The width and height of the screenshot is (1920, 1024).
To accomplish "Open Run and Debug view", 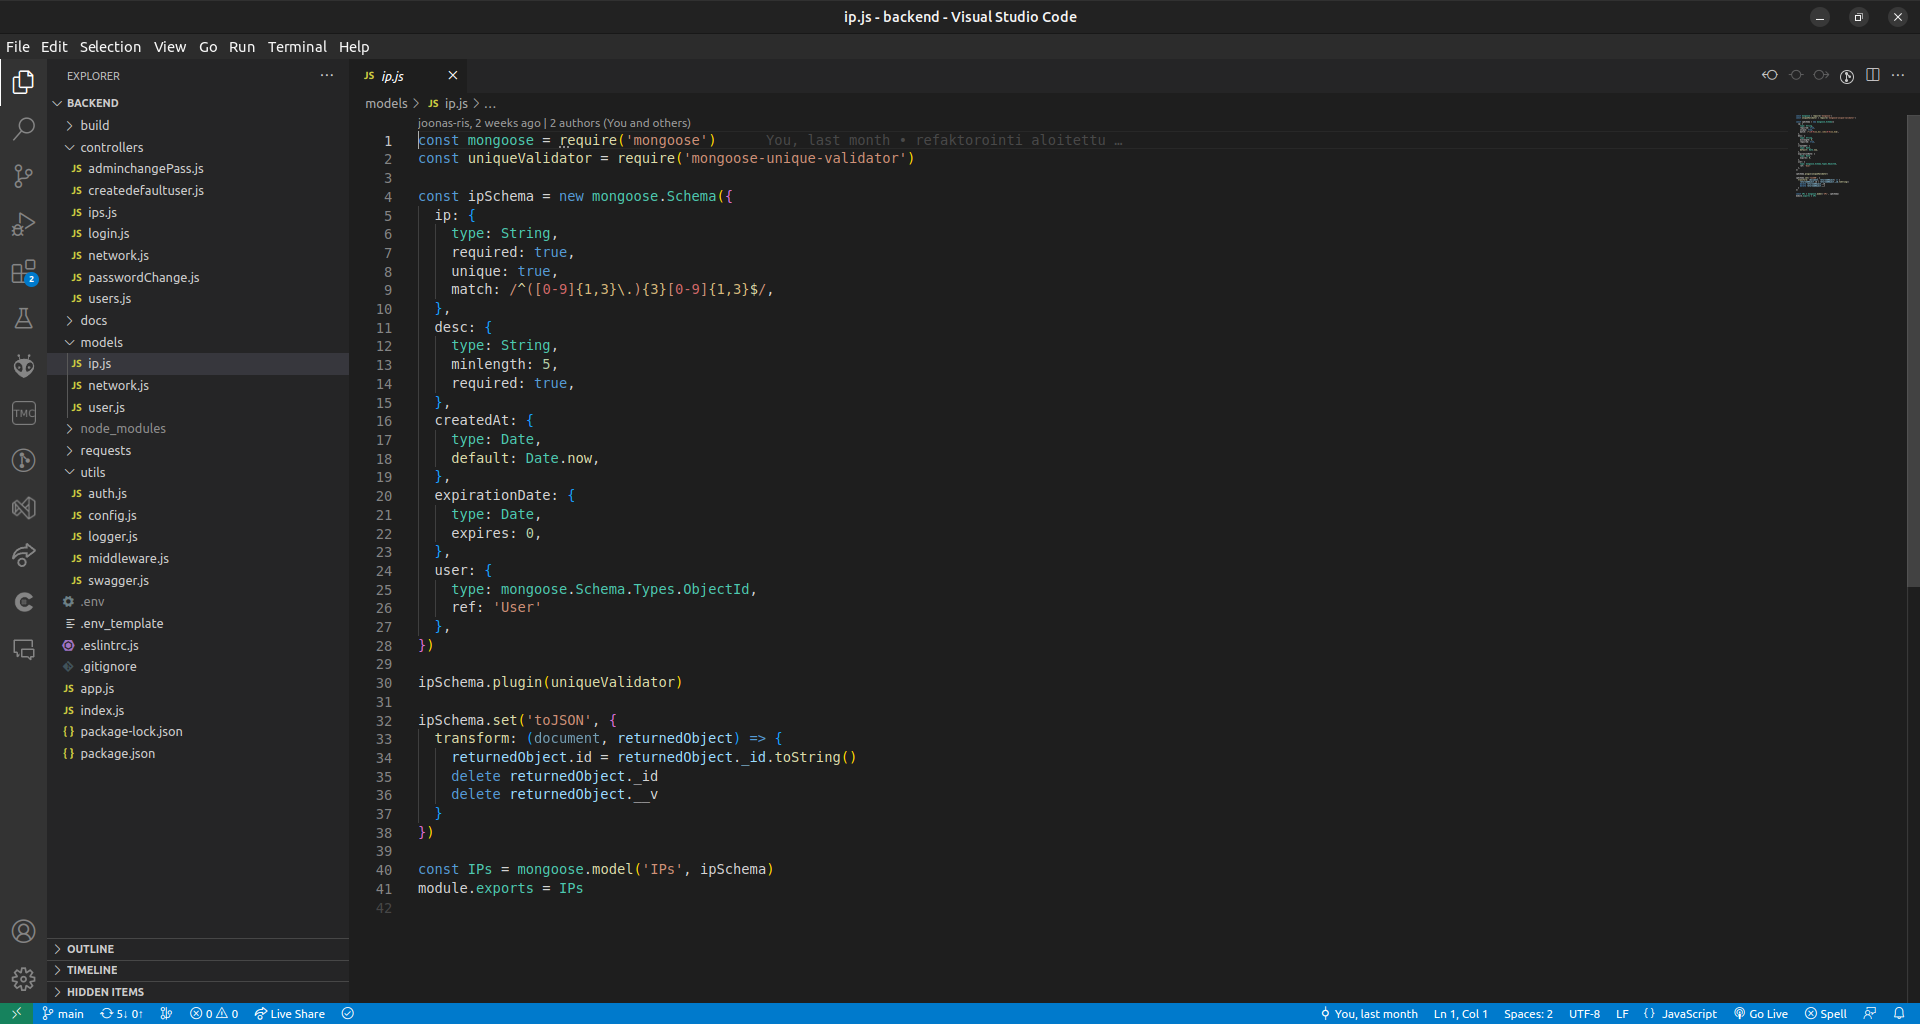I will click(23, 225).
